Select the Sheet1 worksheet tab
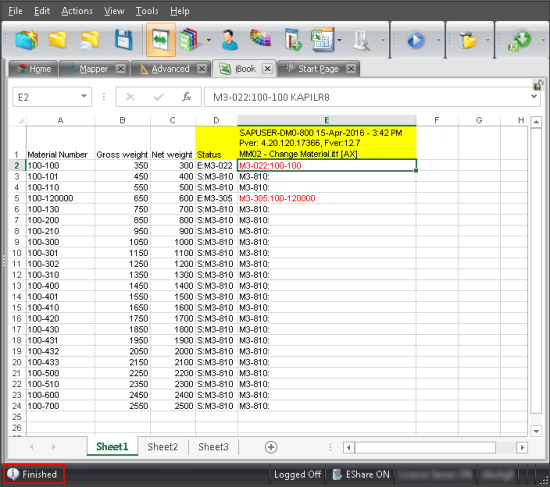 coord(112,447)
